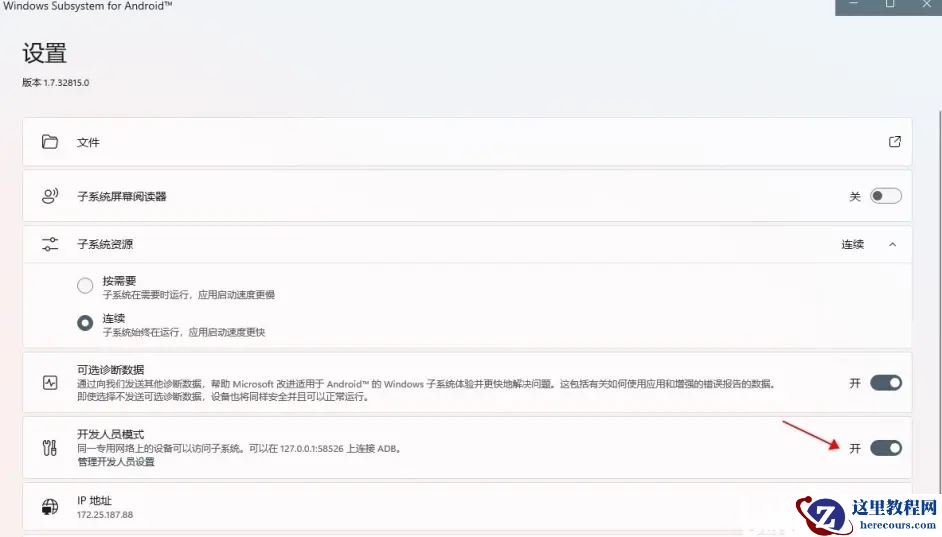Click the developer tools icon beside 开发人员模式

[x=50, y=448]
